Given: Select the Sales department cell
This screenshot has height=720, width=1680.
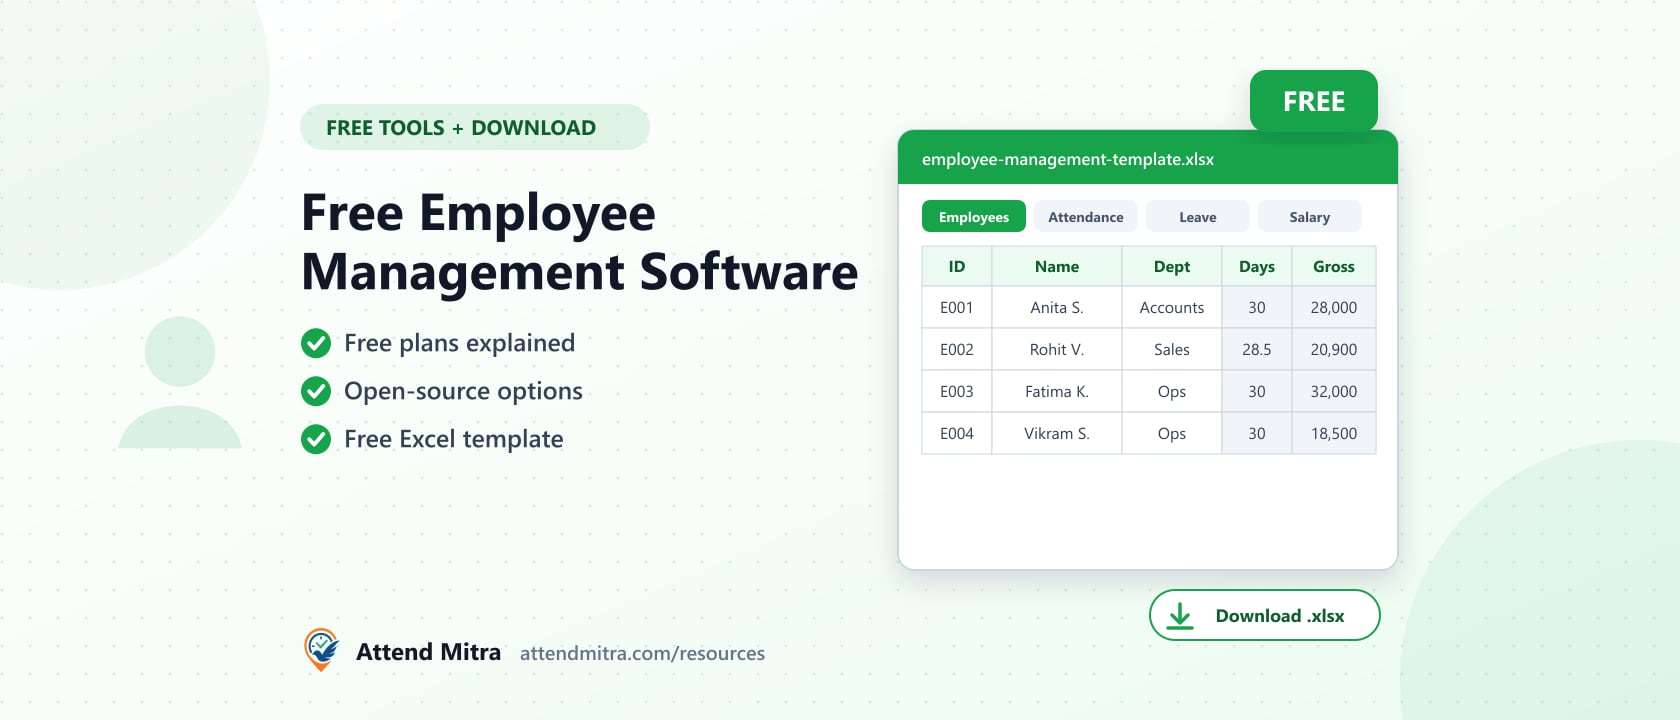Looking at the screenshot, I should 1172,349.
